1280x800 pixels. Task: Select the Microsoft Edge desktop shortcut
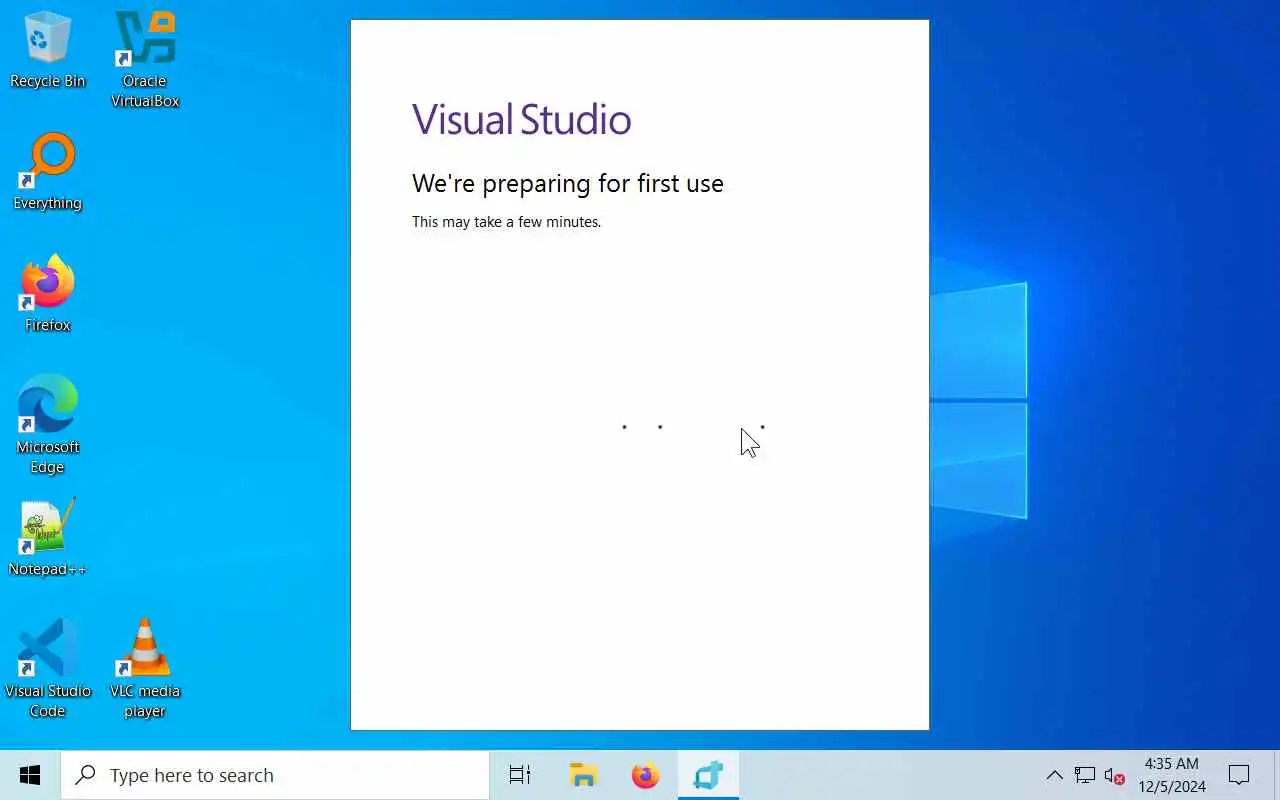coord(47,425)
